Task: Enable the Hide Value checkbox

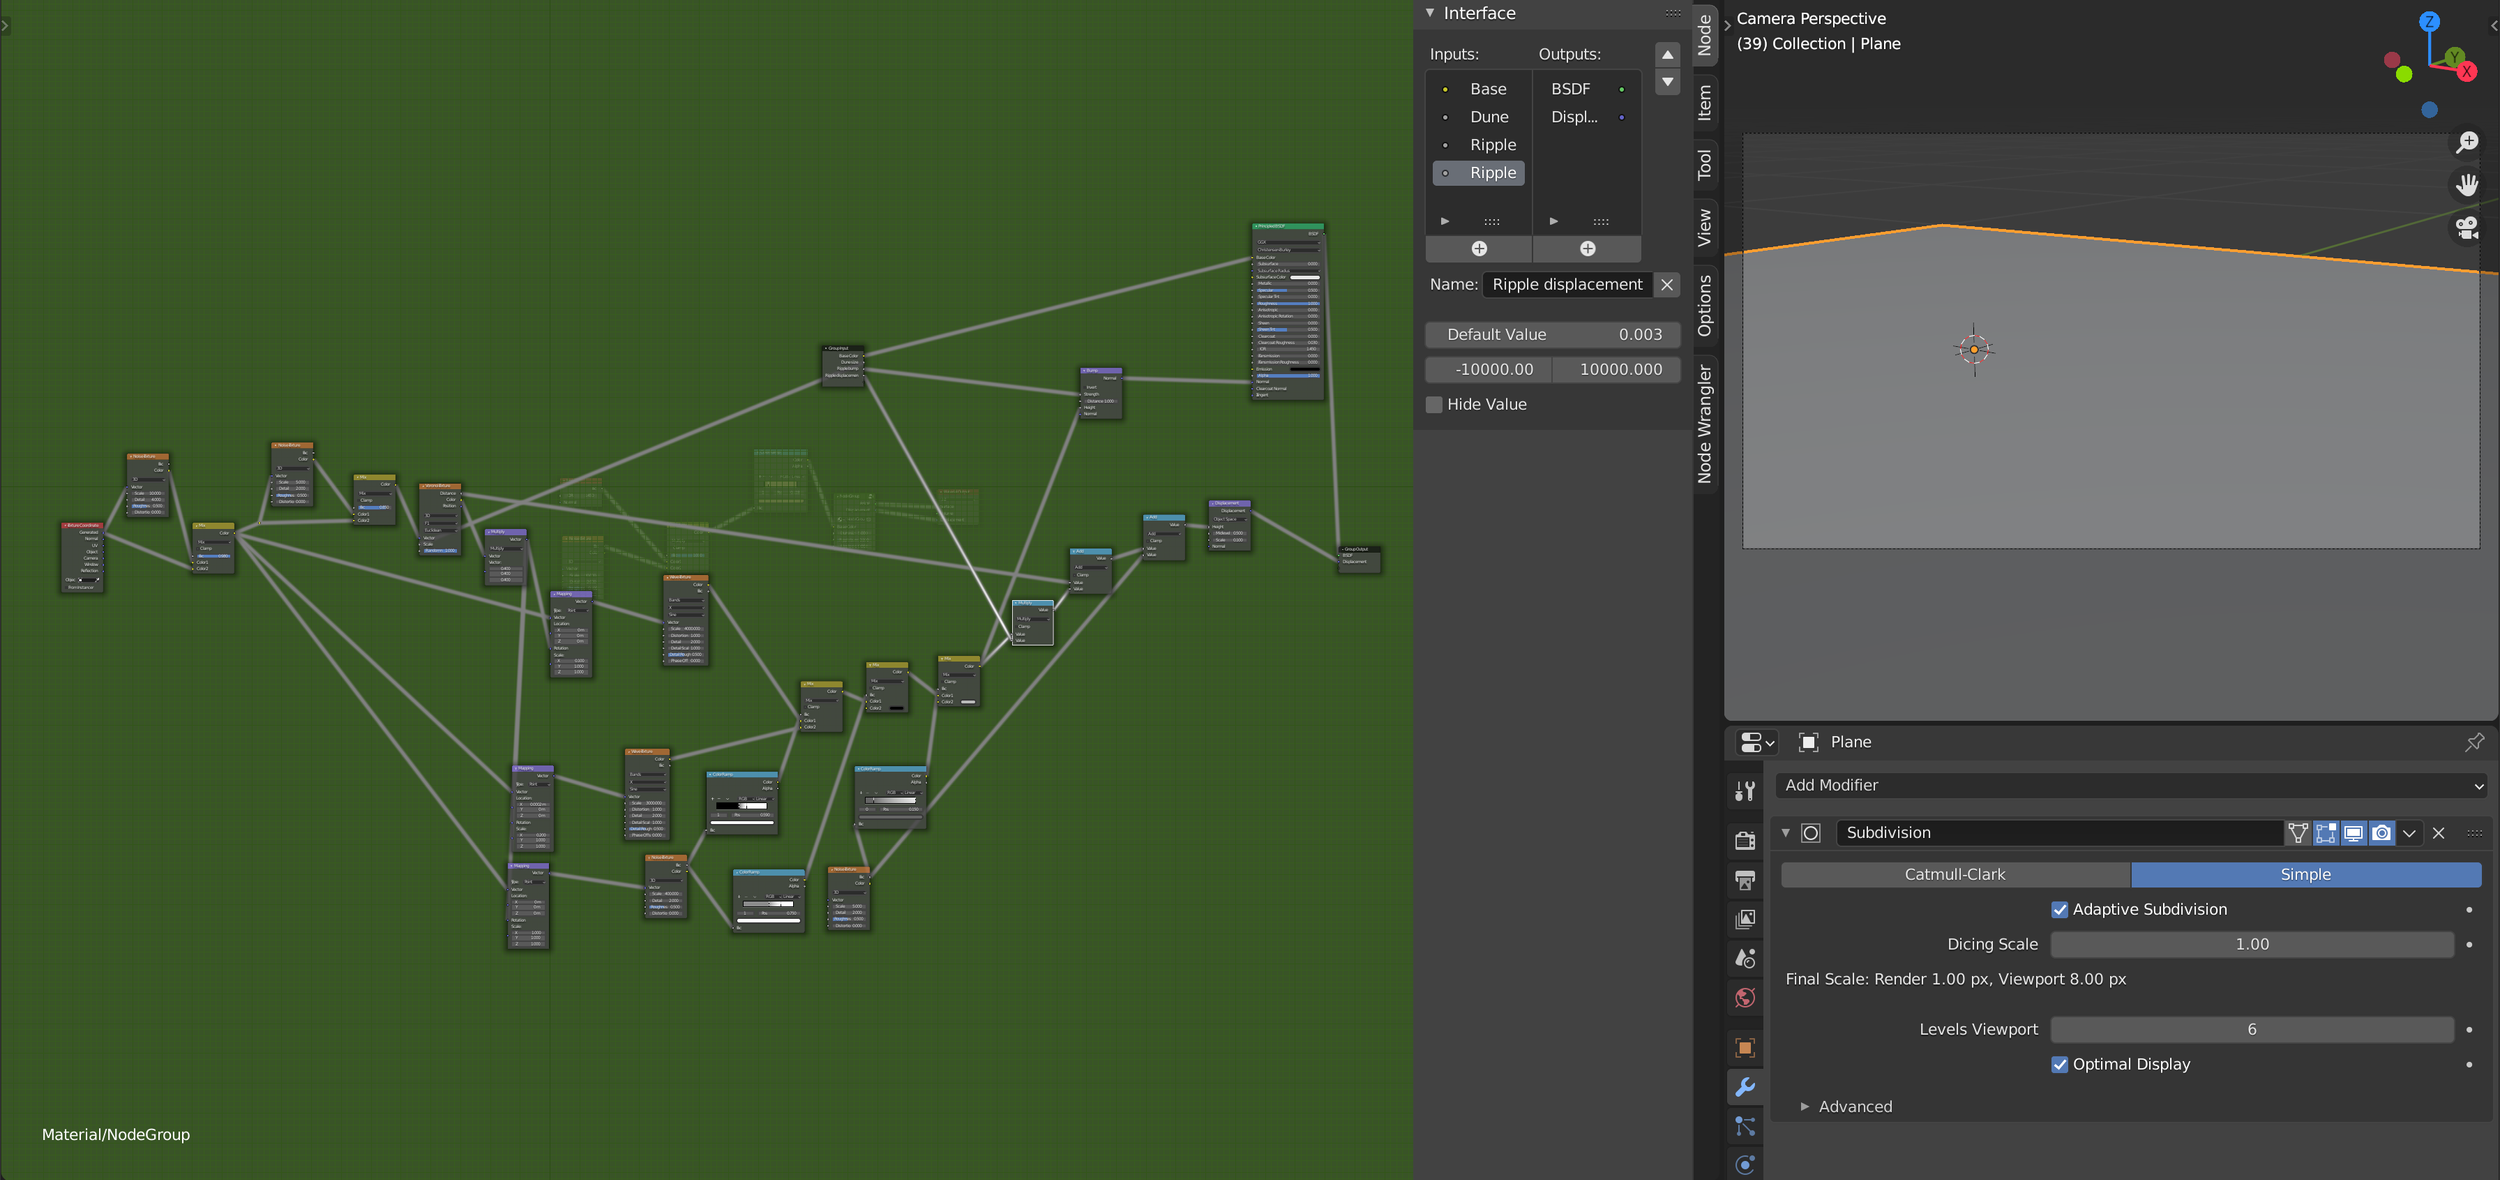Action: coord(1434,405)
